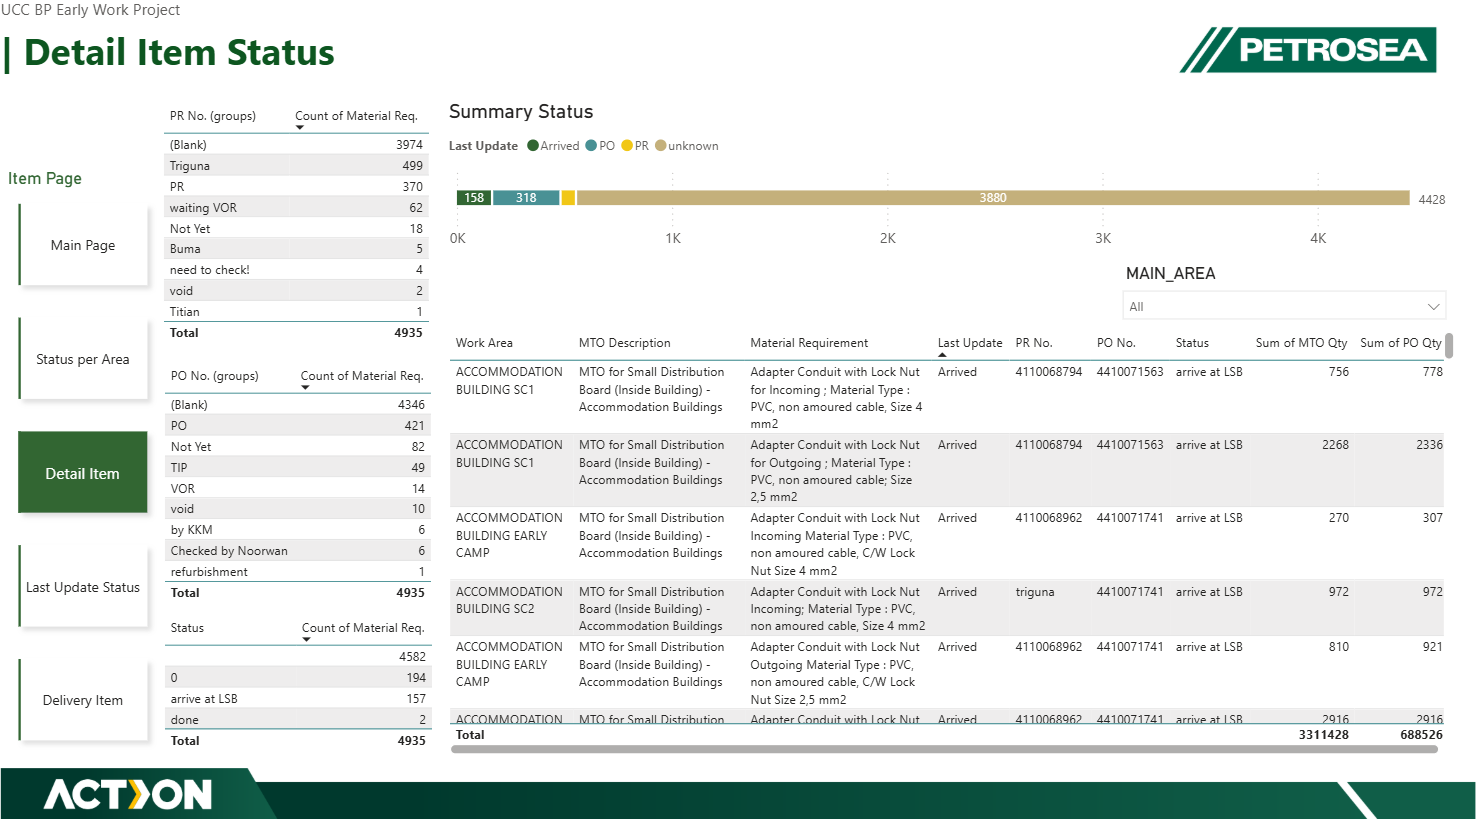Click the PR No. (groups) column header
This screenshot has width=1477, height=819.
213,116
